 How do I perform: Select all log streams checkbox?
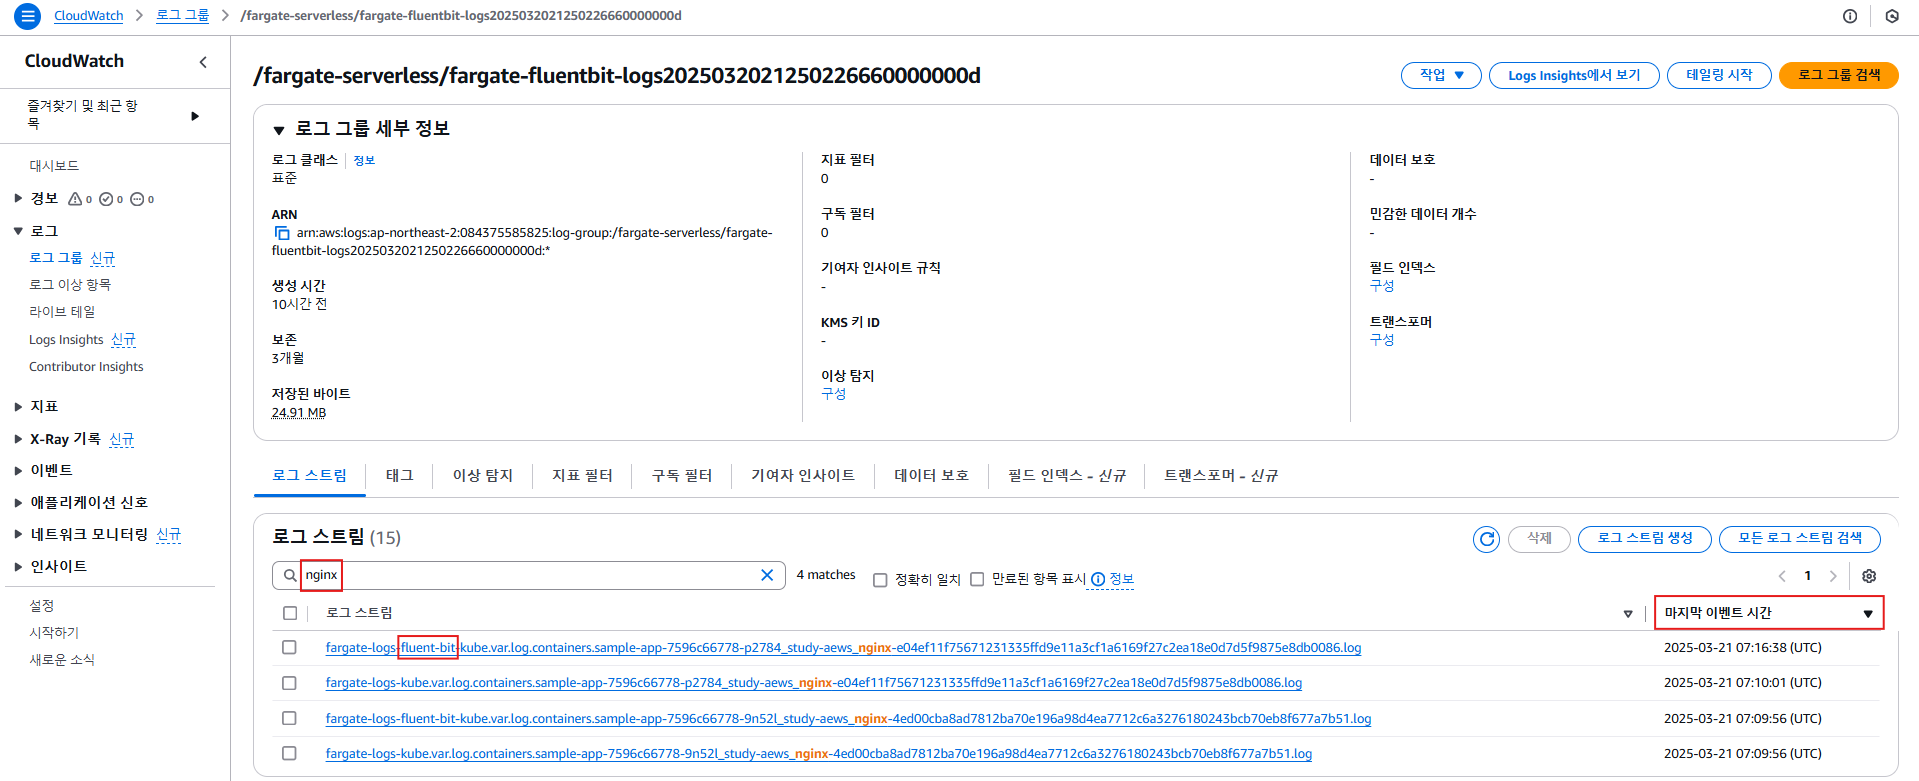tap(290, 613)
